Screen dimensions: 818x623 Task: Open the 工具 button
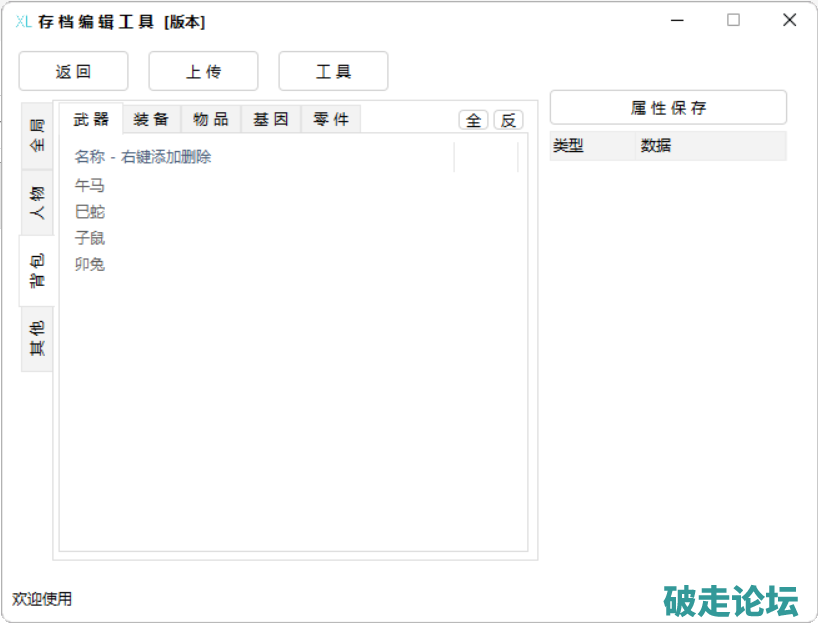[x=333, y=72]
